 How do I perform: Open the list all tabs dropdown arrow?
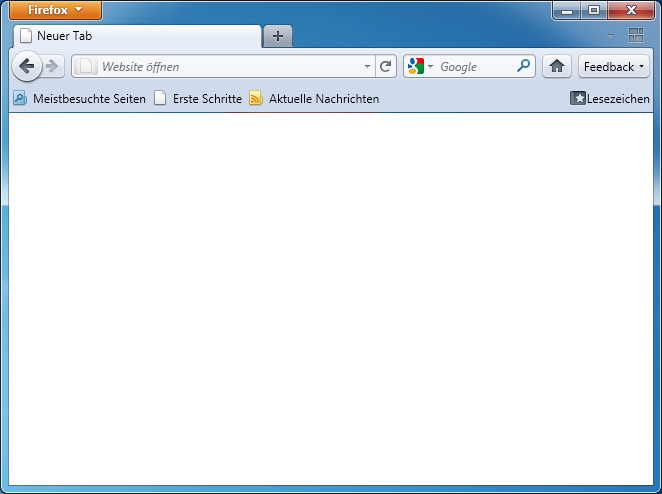click(610, 35)
